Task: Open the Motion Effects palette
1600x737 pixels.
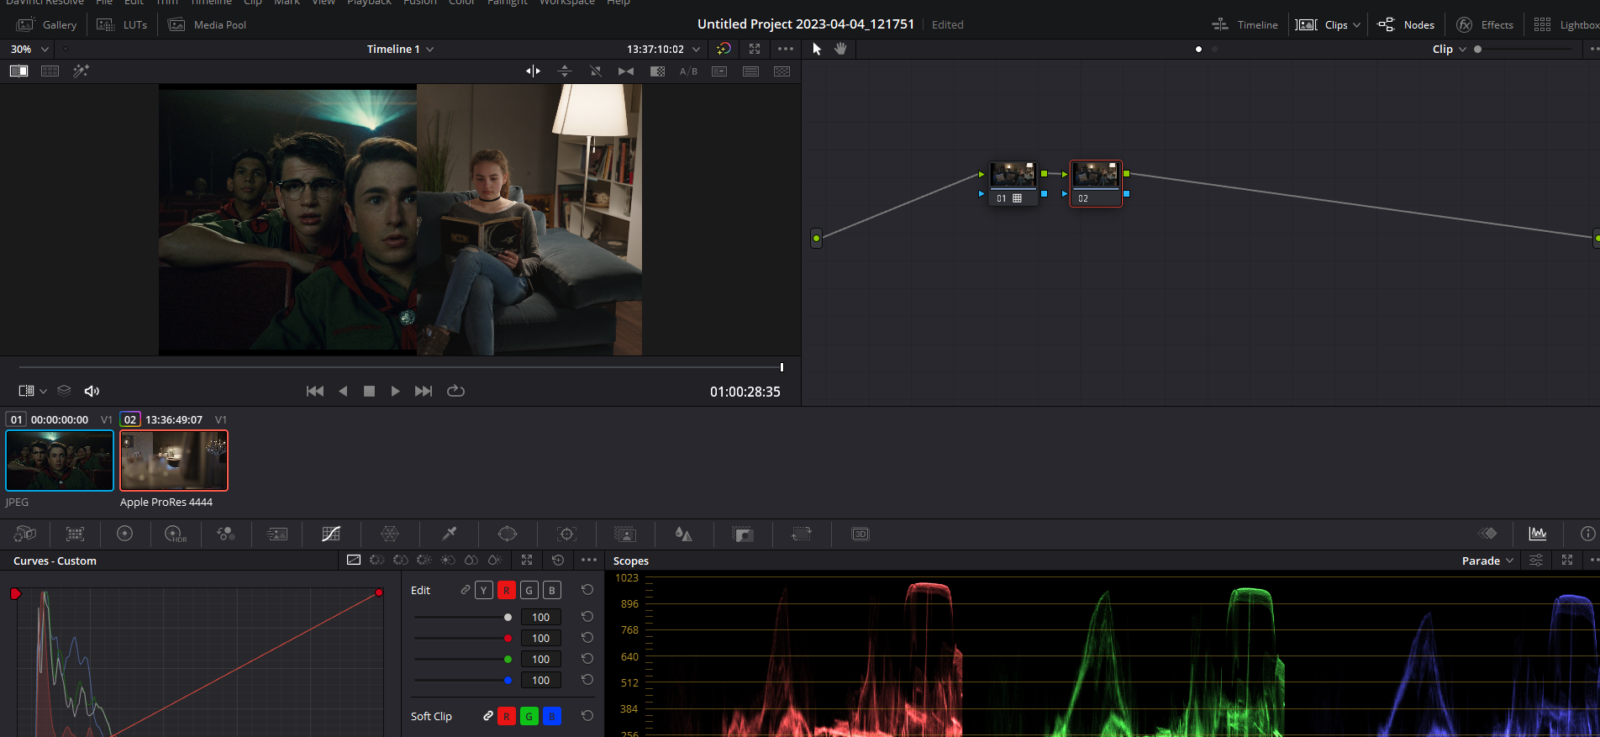Action: [278, 534]
